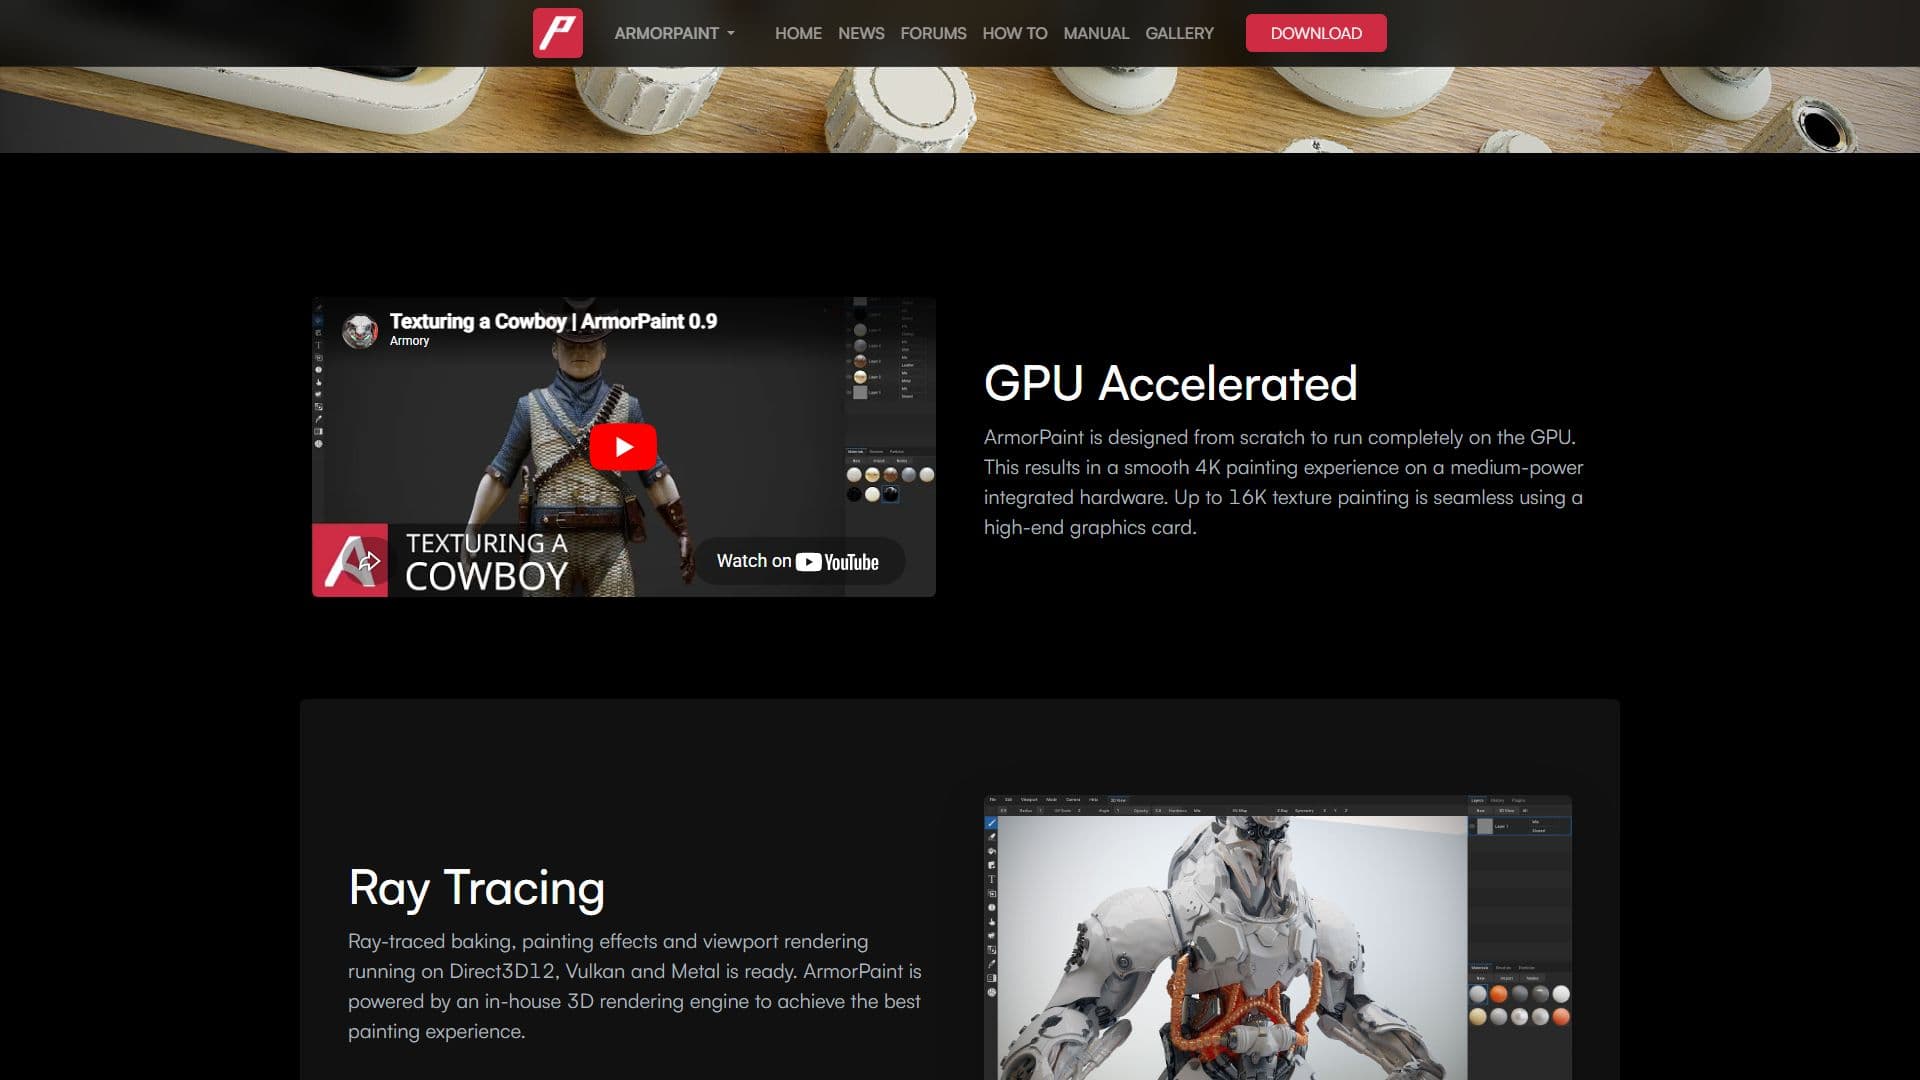The image size is (1920, 1080).
Task: Go to the GALLERY page
Action: 1179,33
